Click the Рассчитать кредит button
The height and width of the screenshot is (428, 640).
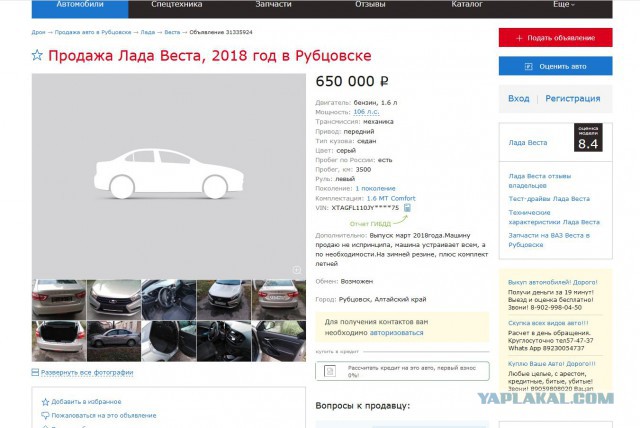(402, 371)
